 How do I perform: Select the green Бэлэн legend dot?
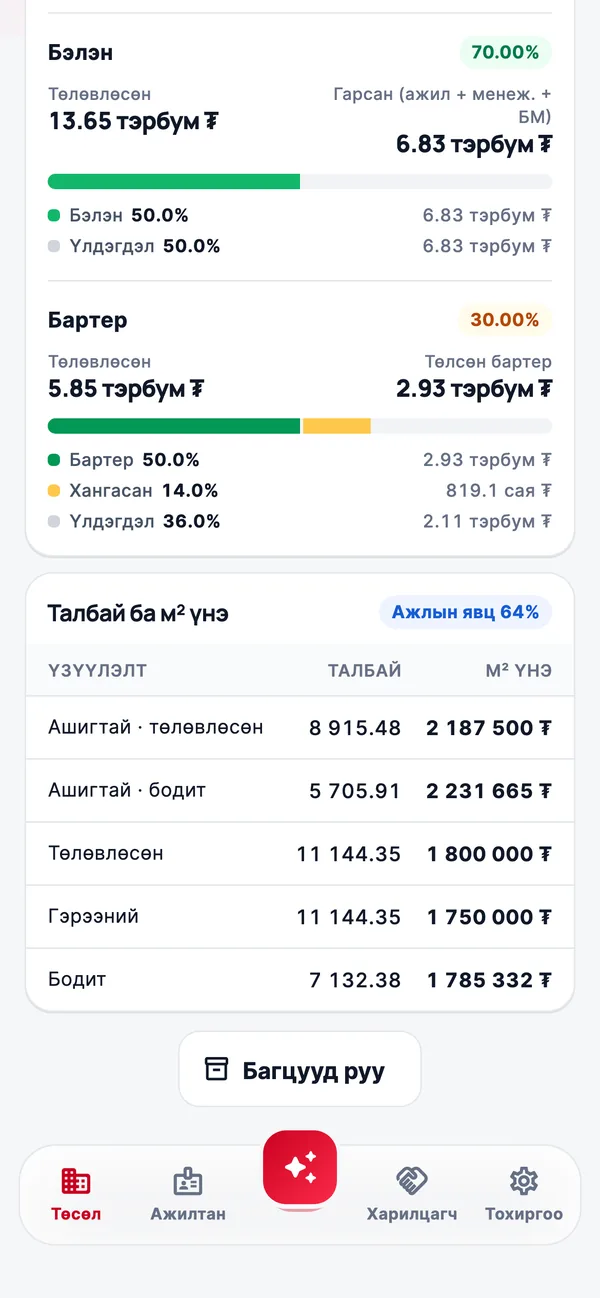(54, 215)
